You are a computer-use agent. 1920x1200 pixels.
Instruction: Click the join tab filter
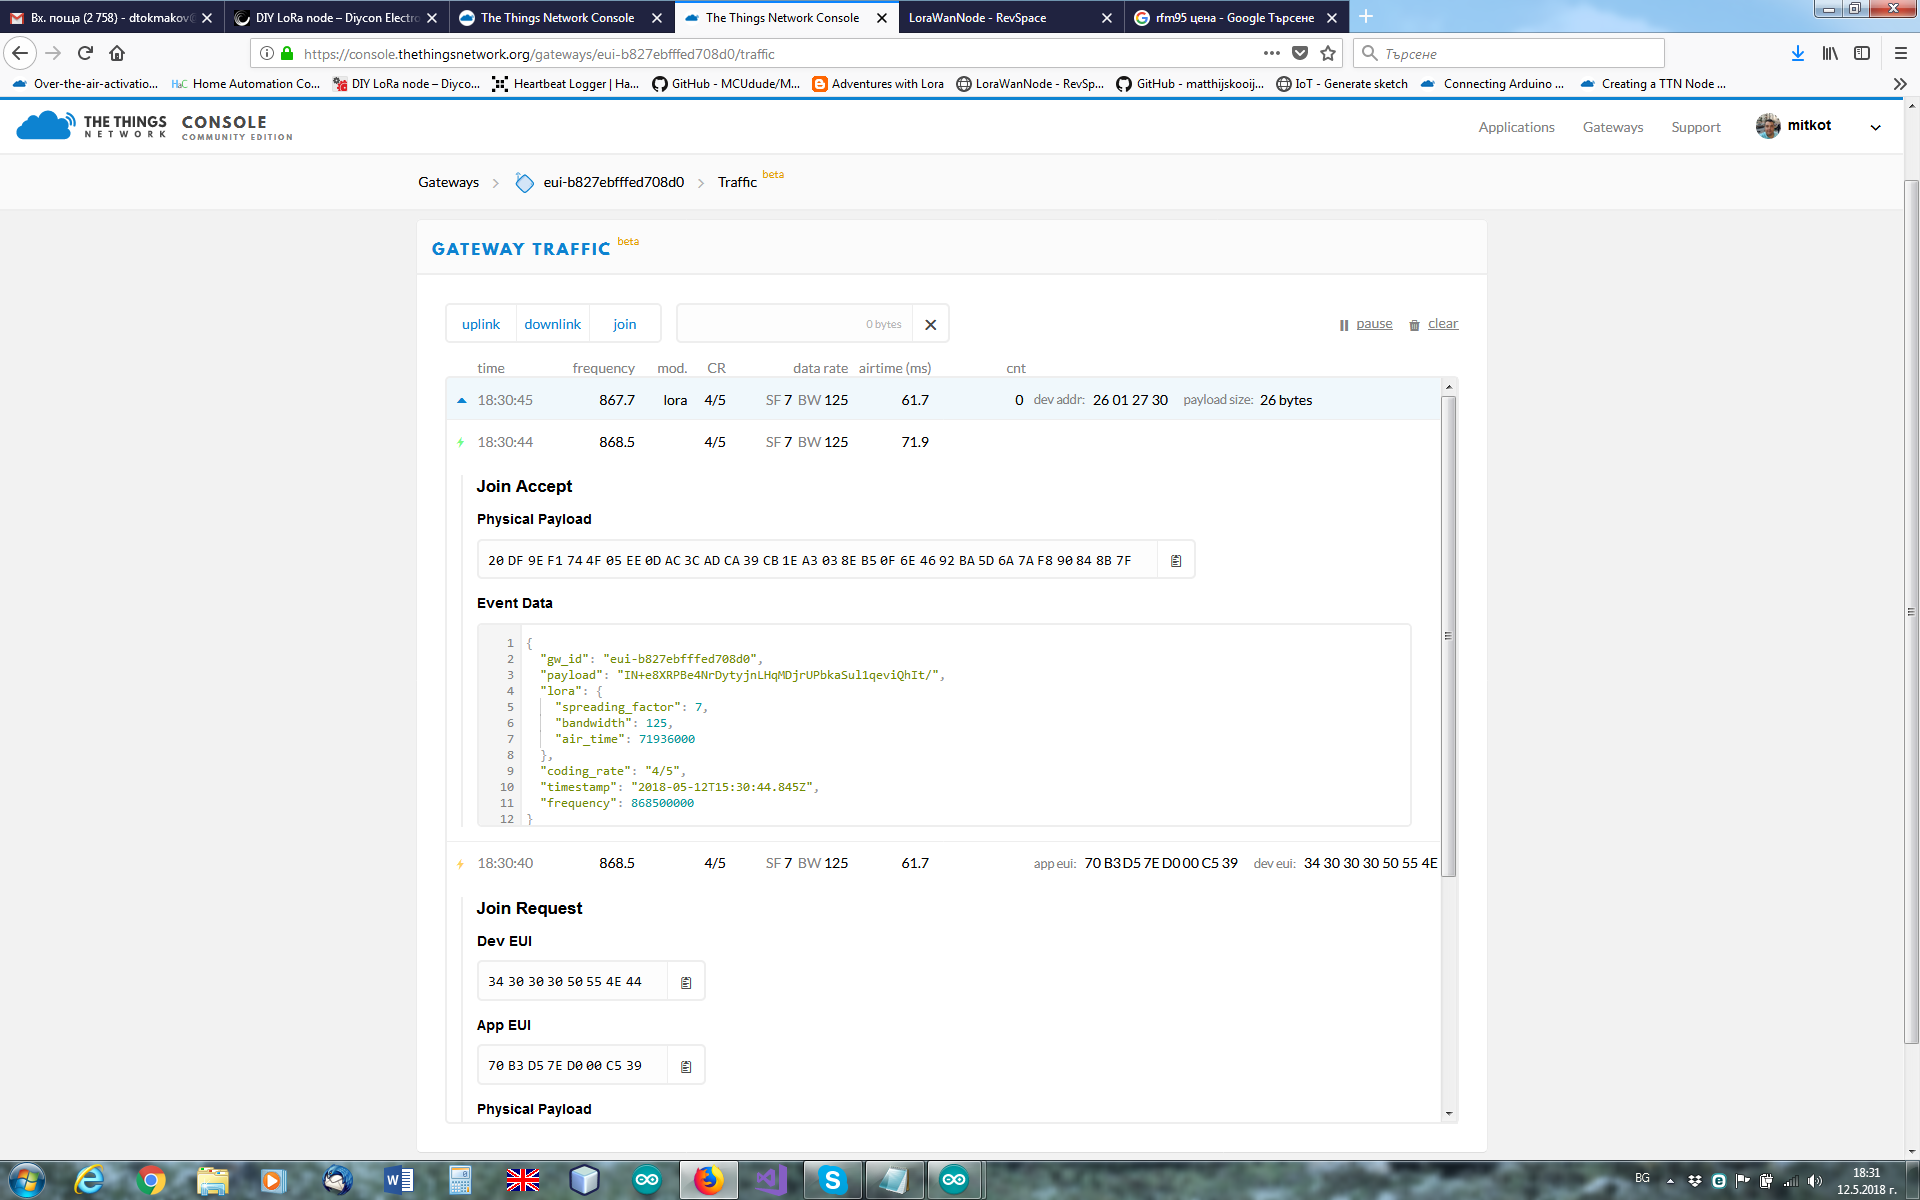[x=626, y=322]
